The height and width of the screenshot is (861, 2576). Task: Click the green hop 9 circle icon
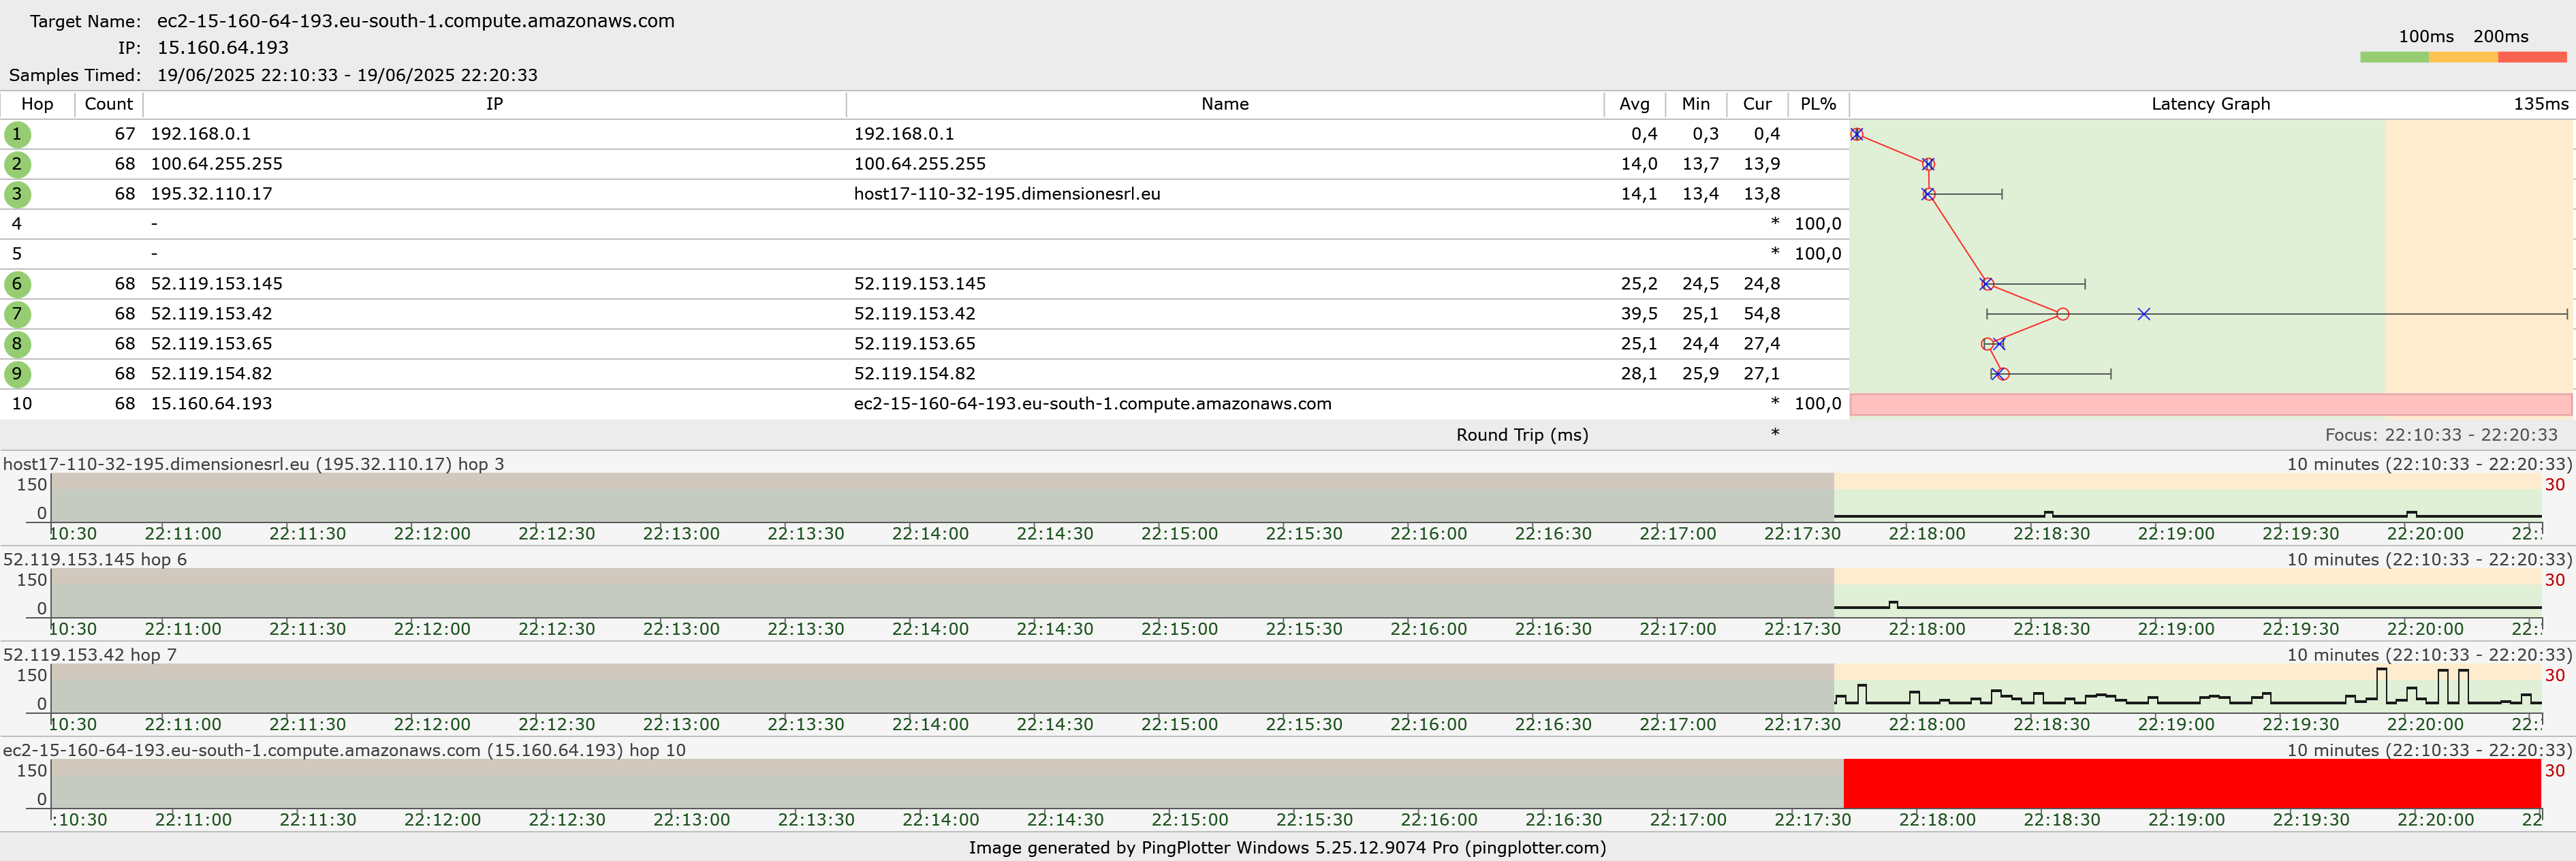point(17,374)
